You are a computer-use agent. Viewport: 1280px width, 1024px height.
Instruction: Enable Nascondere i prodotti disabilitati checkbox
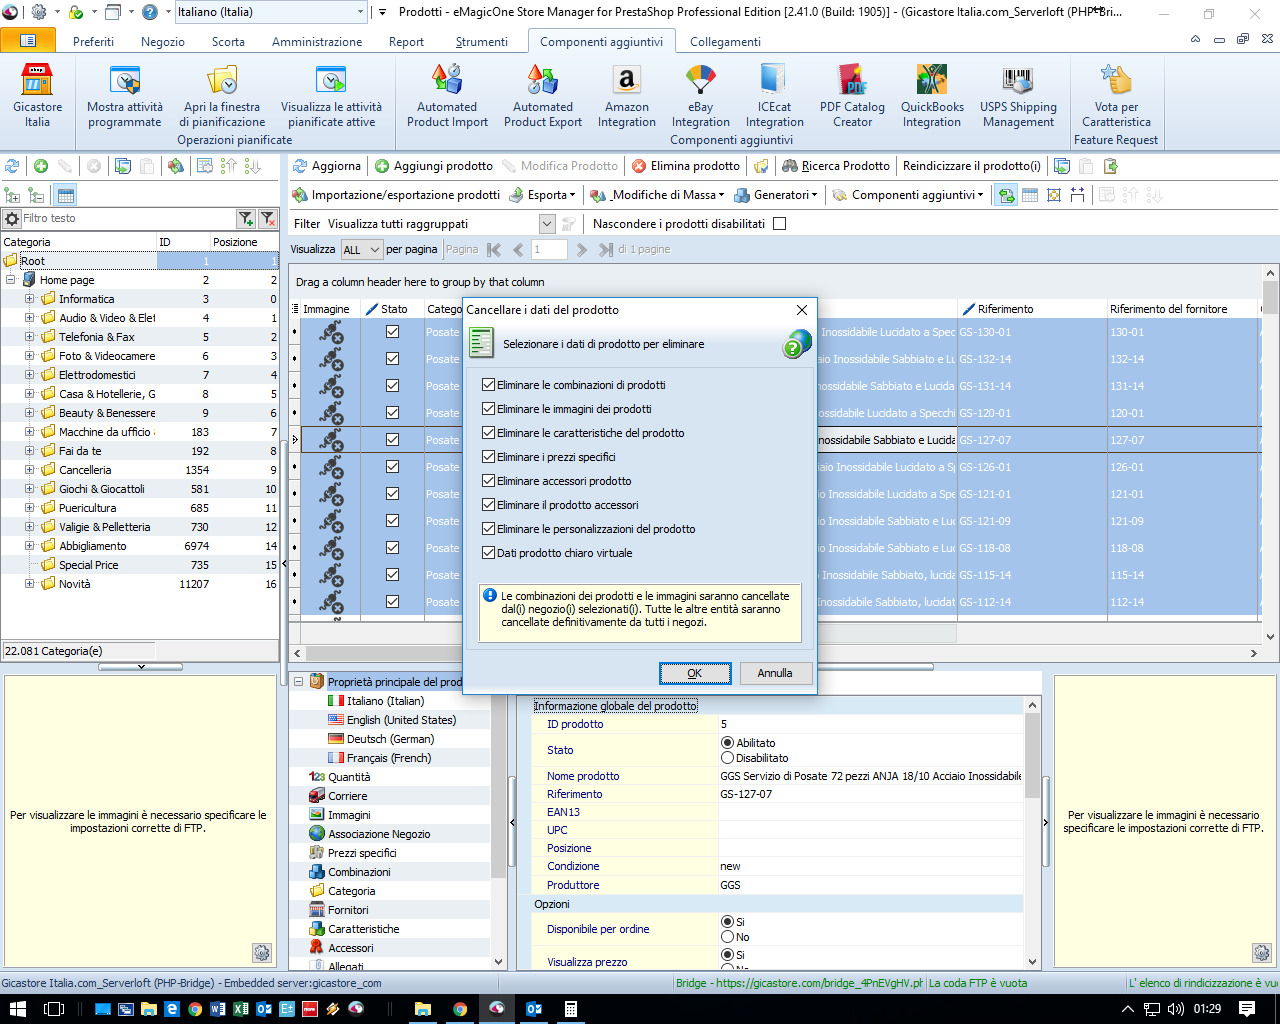780,224
